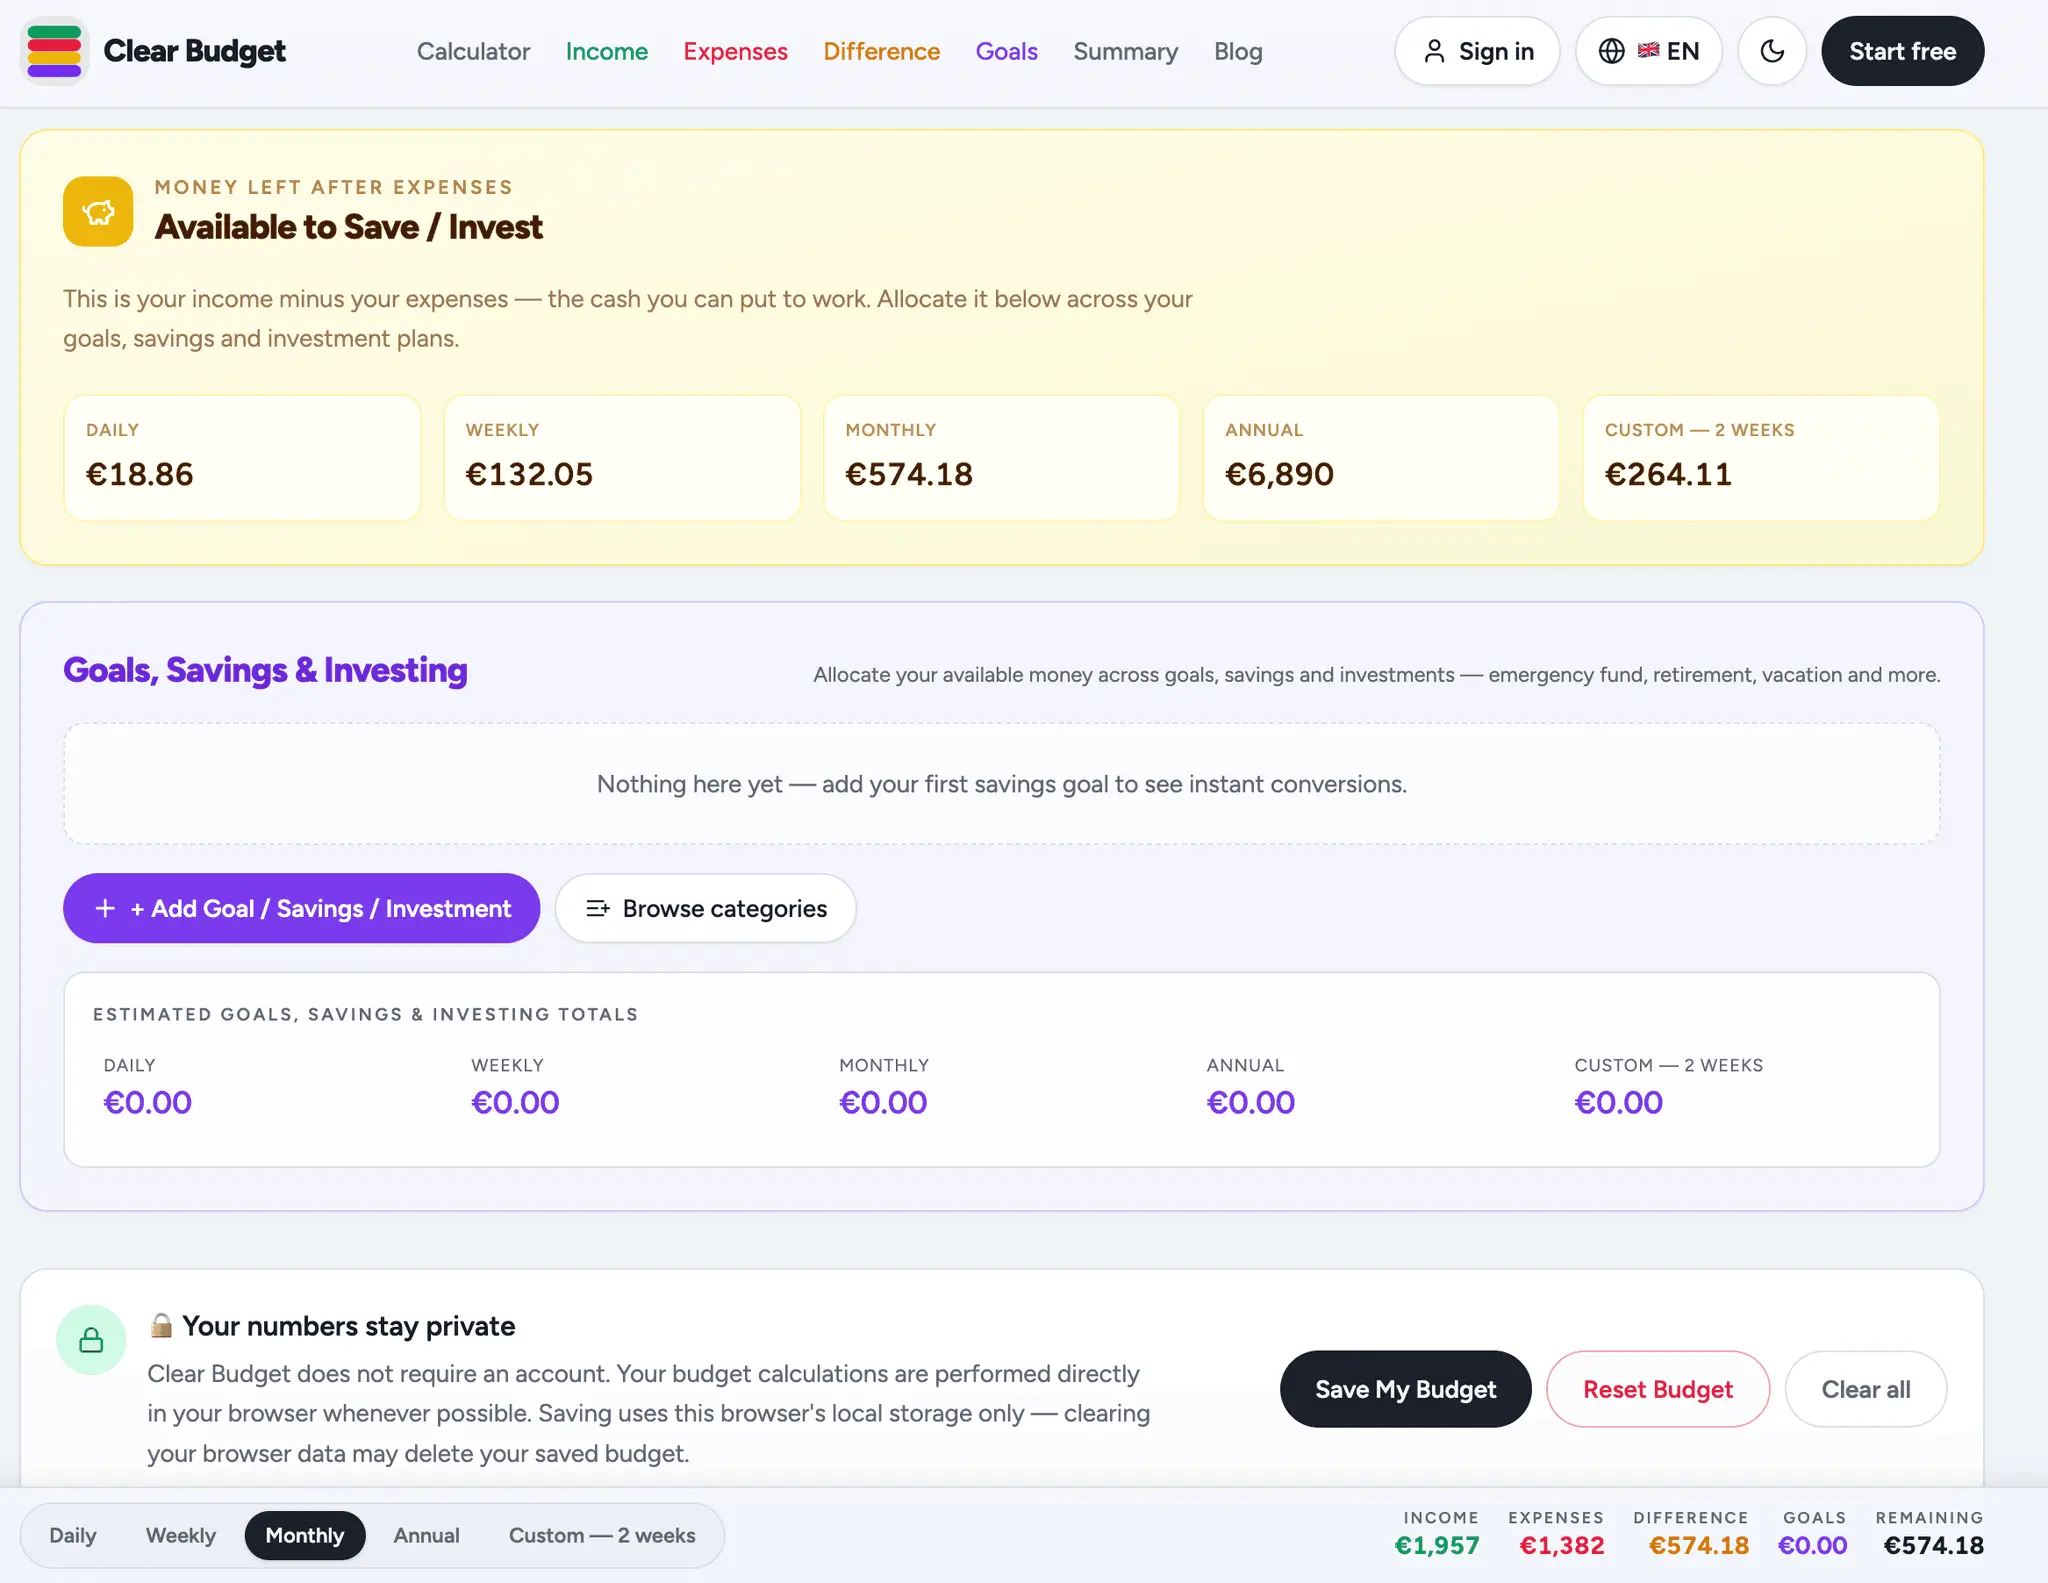Viewport: 2048px width, 1583px height.
Task: Click the piggy bank savings icon
Action: click(x=98, y=211)
